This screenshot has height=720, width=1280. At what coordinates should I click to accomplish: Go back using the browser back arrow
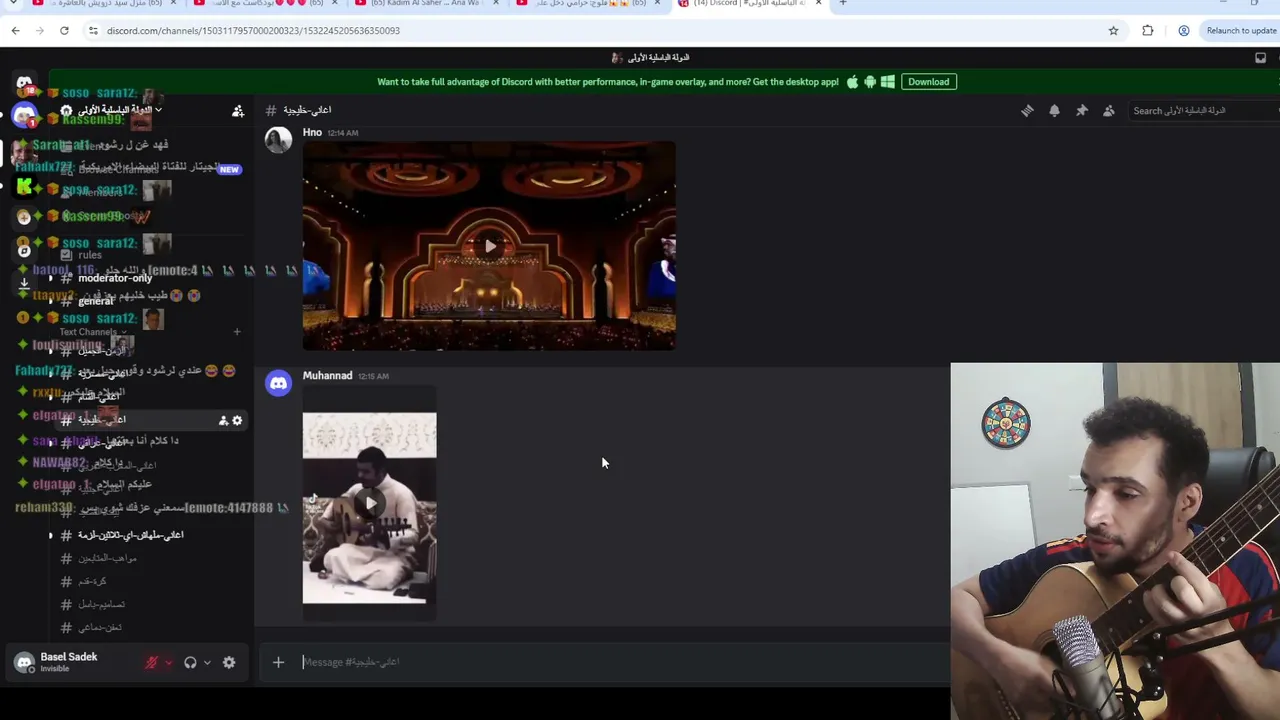click(16, 31)
